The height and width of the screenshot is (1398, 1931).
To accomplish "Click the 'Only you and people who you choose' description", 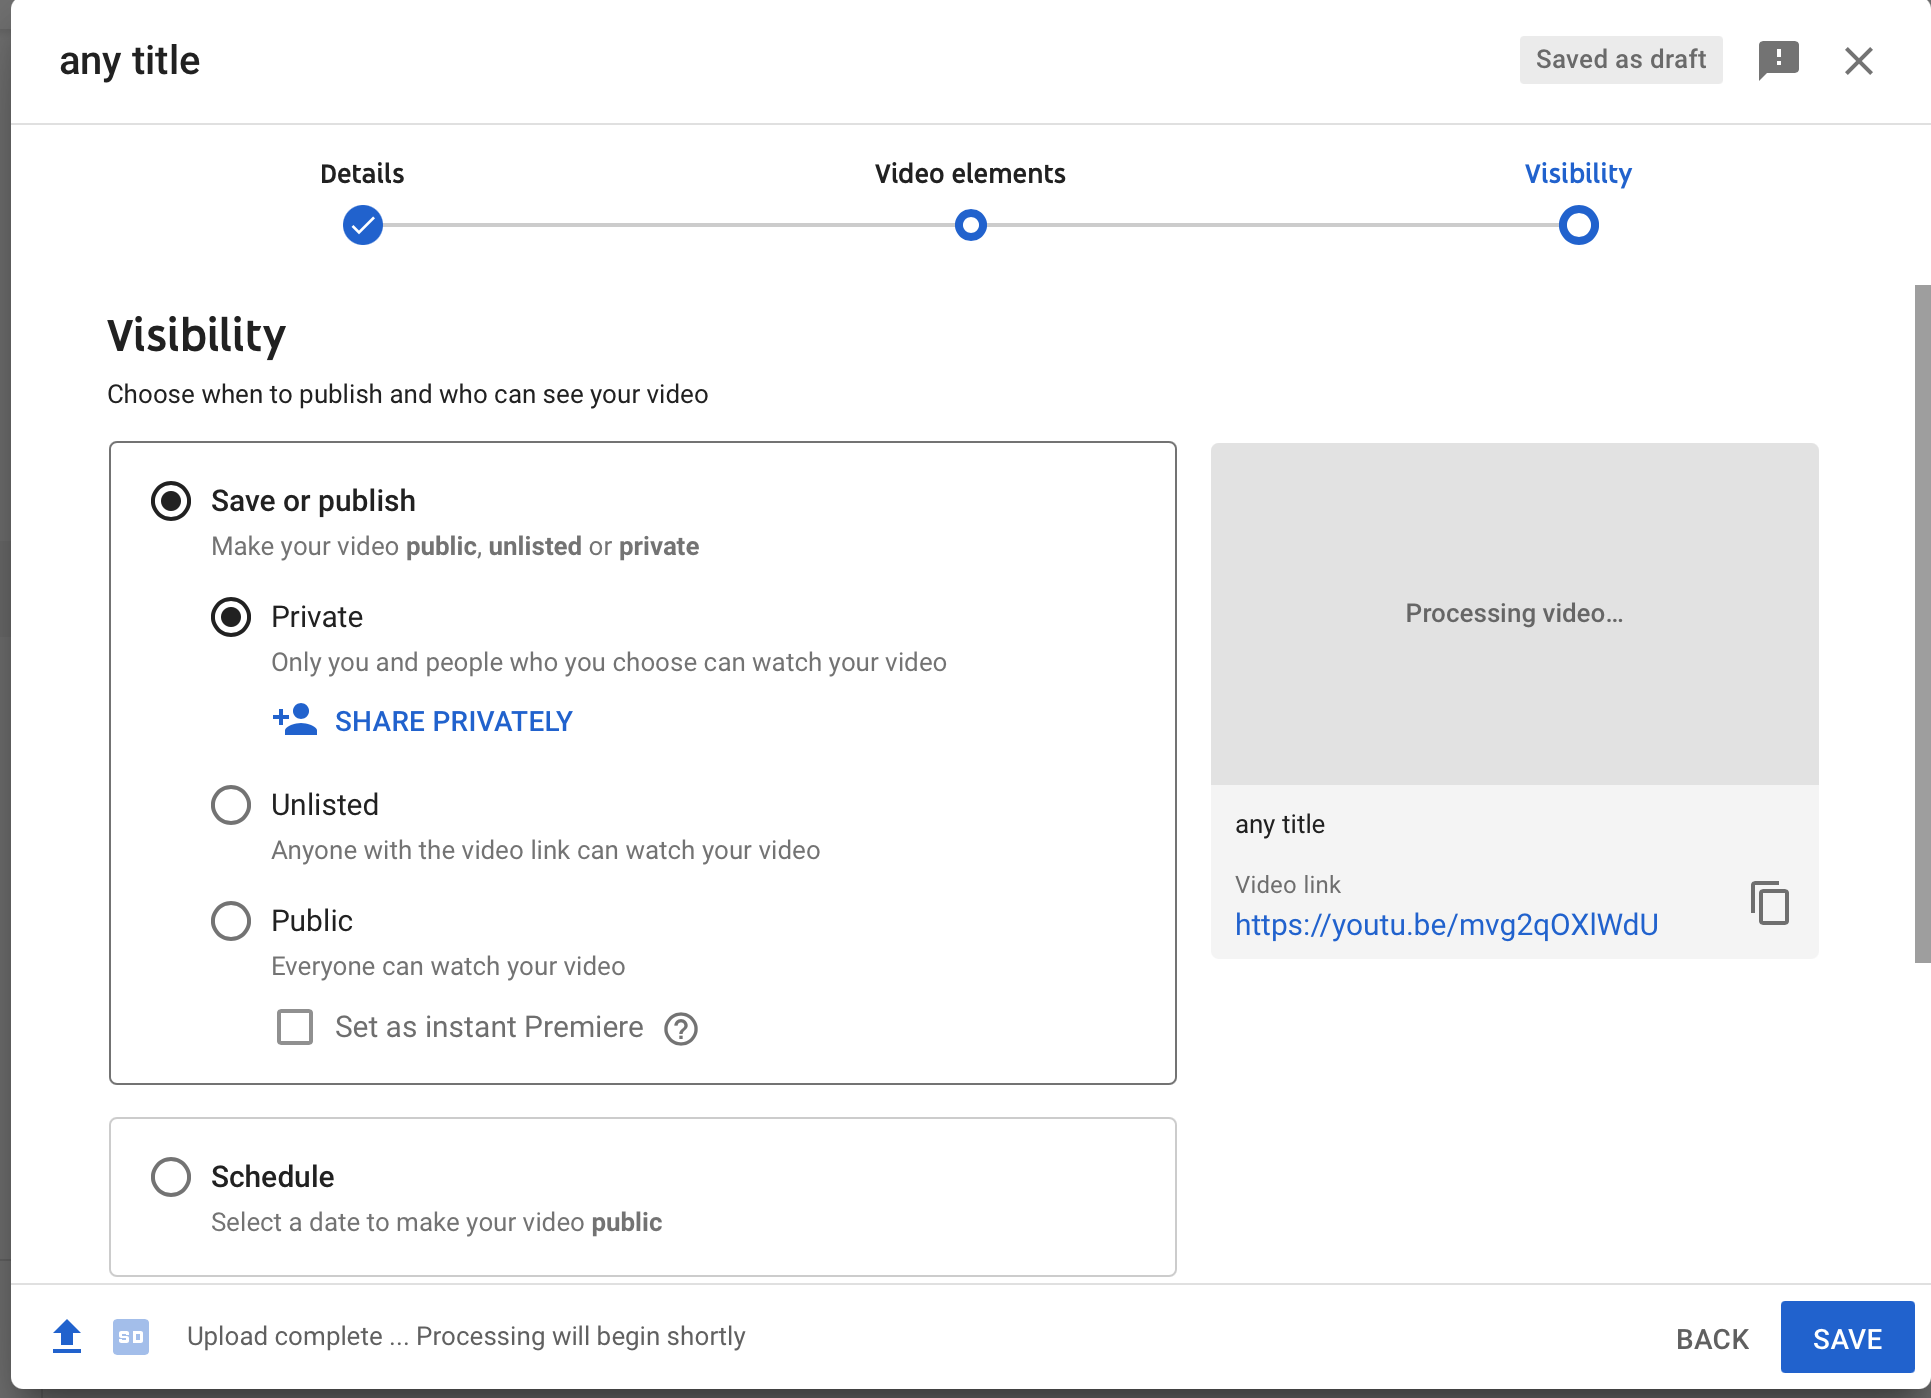I will point(609,663).
